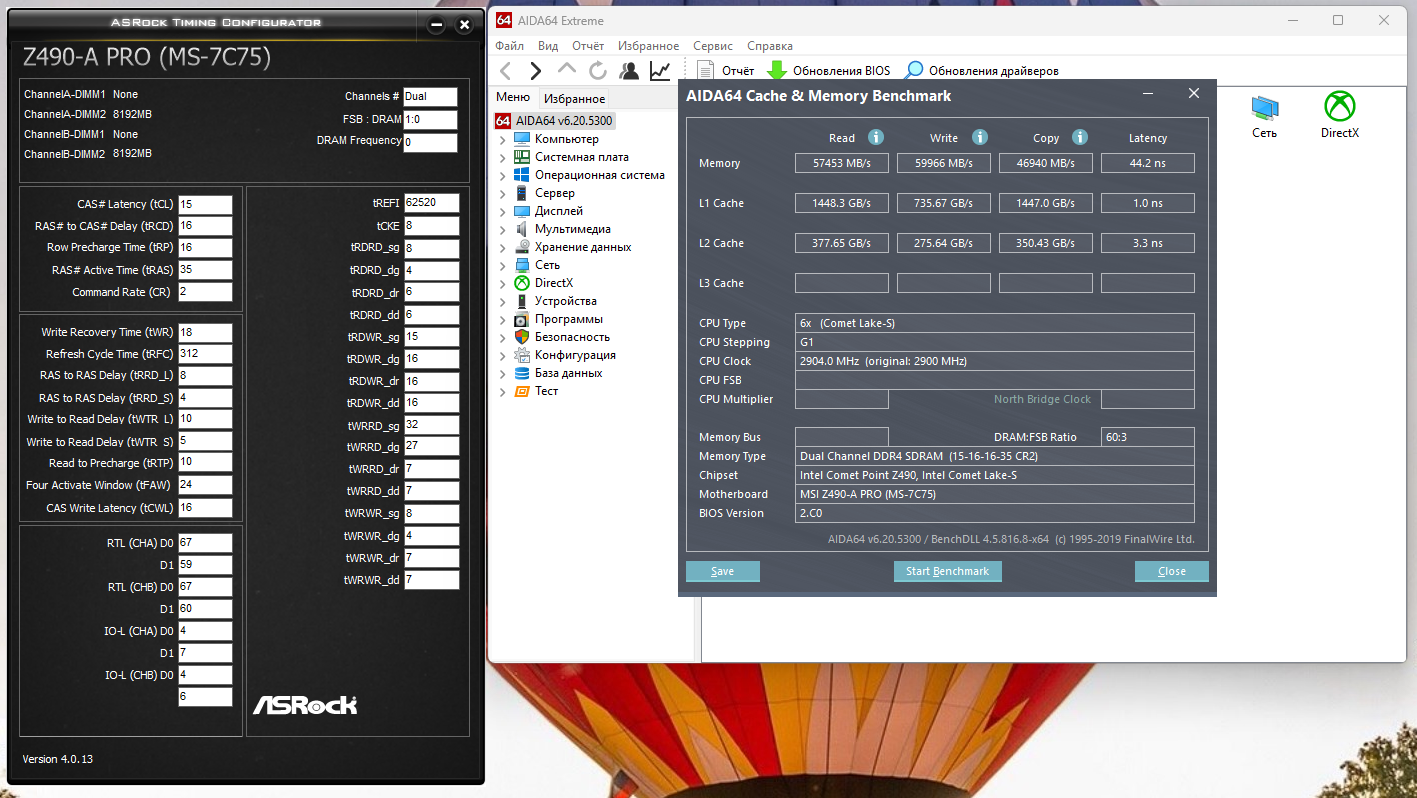The image size is (1417, 798).
Task: Open the Избранное menu in menu bar
Action: (x=648, y=46)
